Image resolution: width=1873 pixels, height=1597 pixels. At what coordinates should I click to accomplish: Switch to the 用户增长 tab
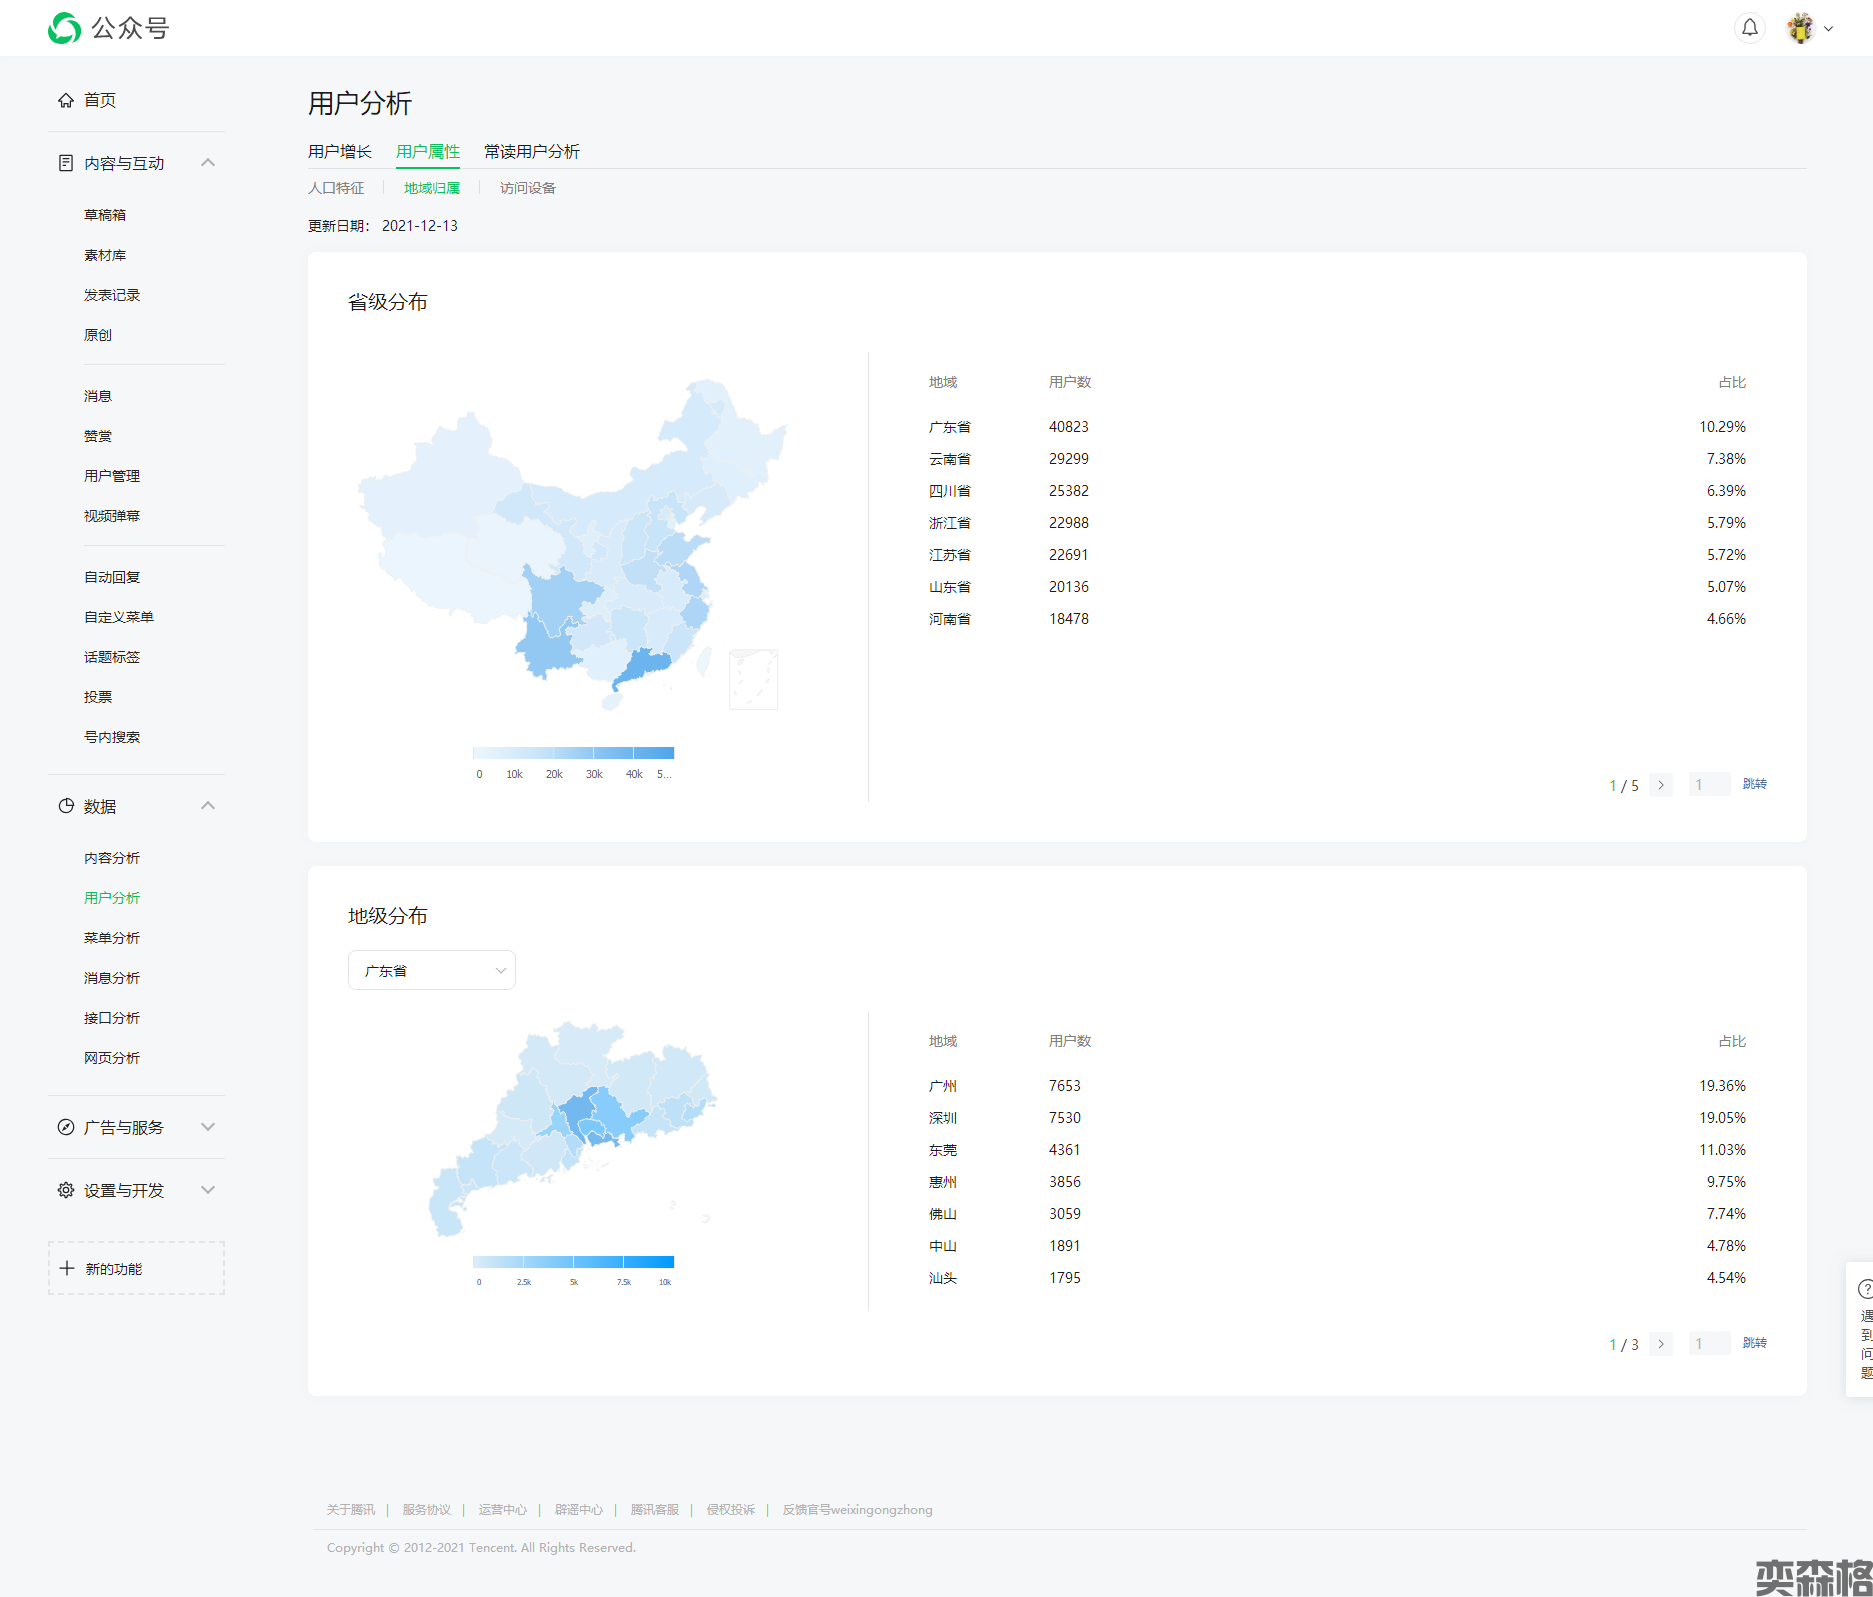tap(339, 151)
